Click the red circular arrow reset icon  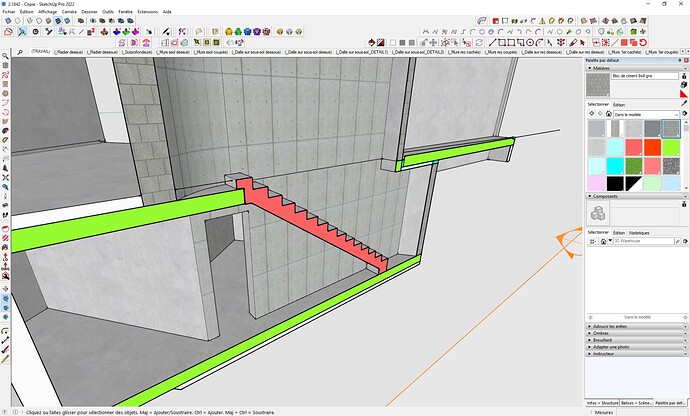(x=643, y=43)
